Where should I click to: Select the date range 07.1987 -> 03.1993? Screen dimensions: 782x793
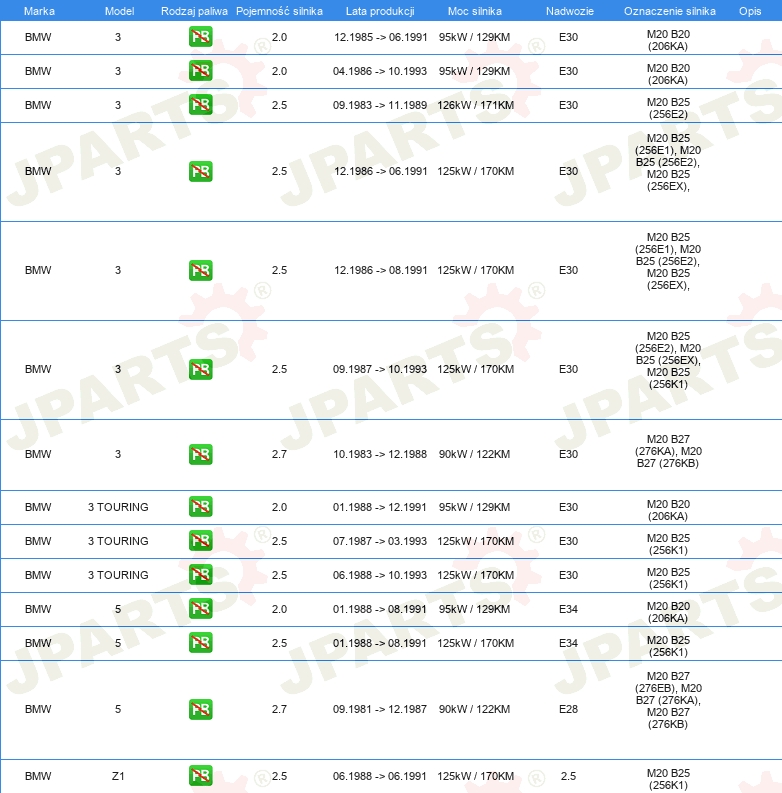[380, 541]
